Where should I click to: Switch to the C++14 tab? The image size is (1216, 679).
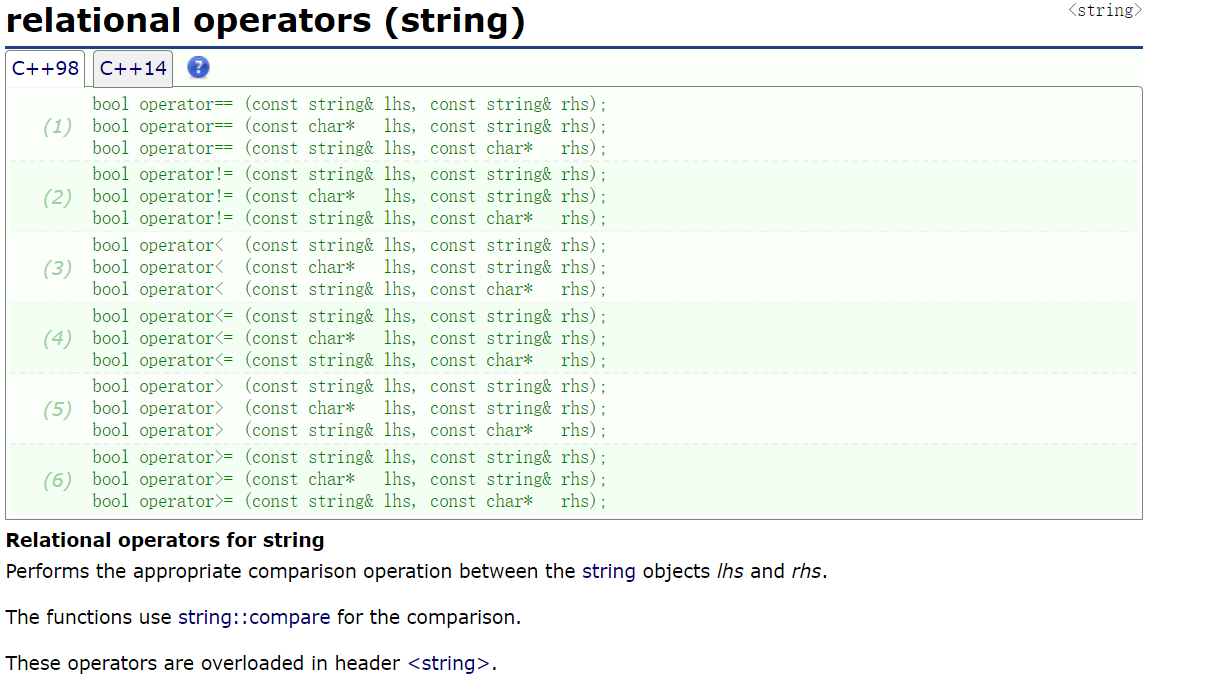[132, 68]
